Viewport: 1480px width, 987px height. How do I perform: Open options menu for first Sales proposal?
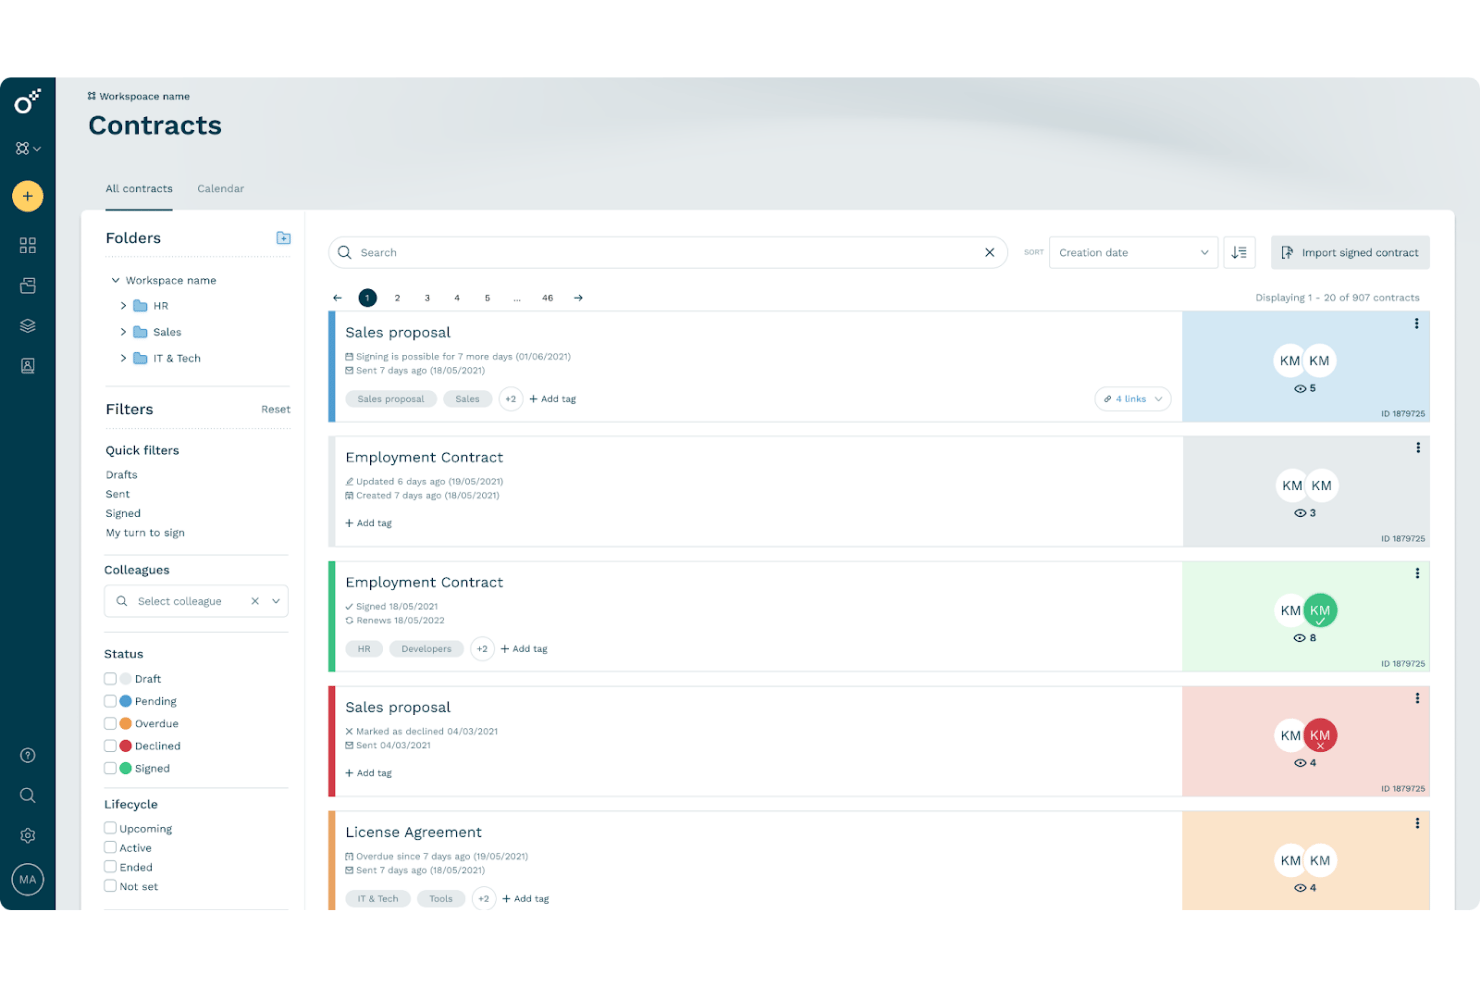pos(1416,324)
